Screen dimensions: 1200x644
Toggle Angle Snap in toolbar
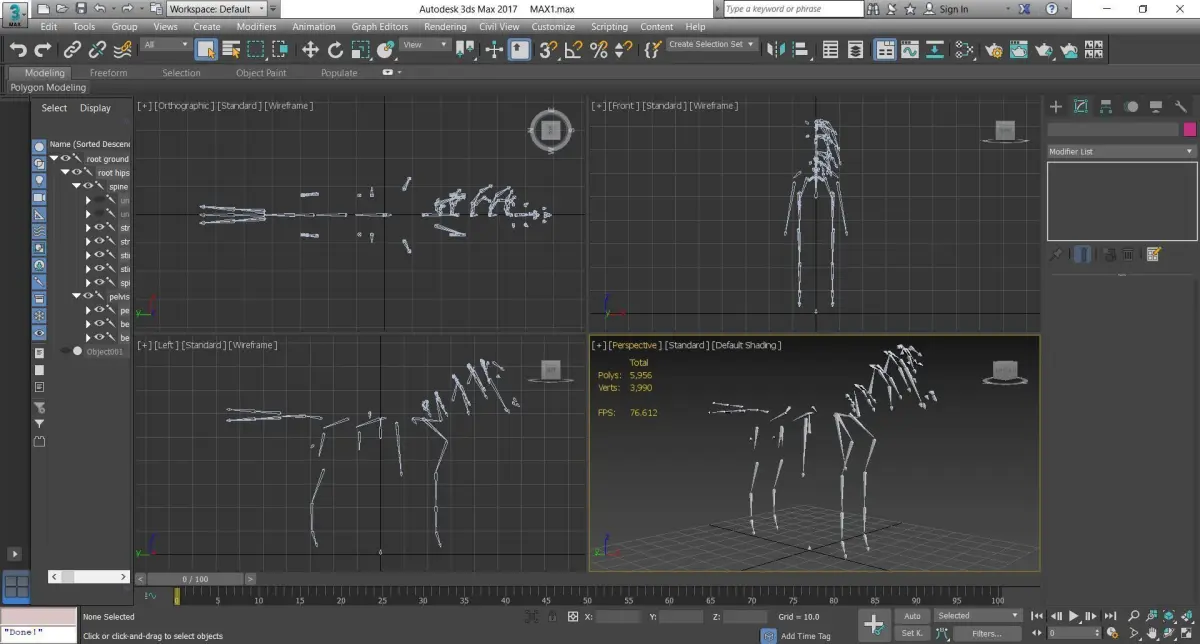[573, 49]
